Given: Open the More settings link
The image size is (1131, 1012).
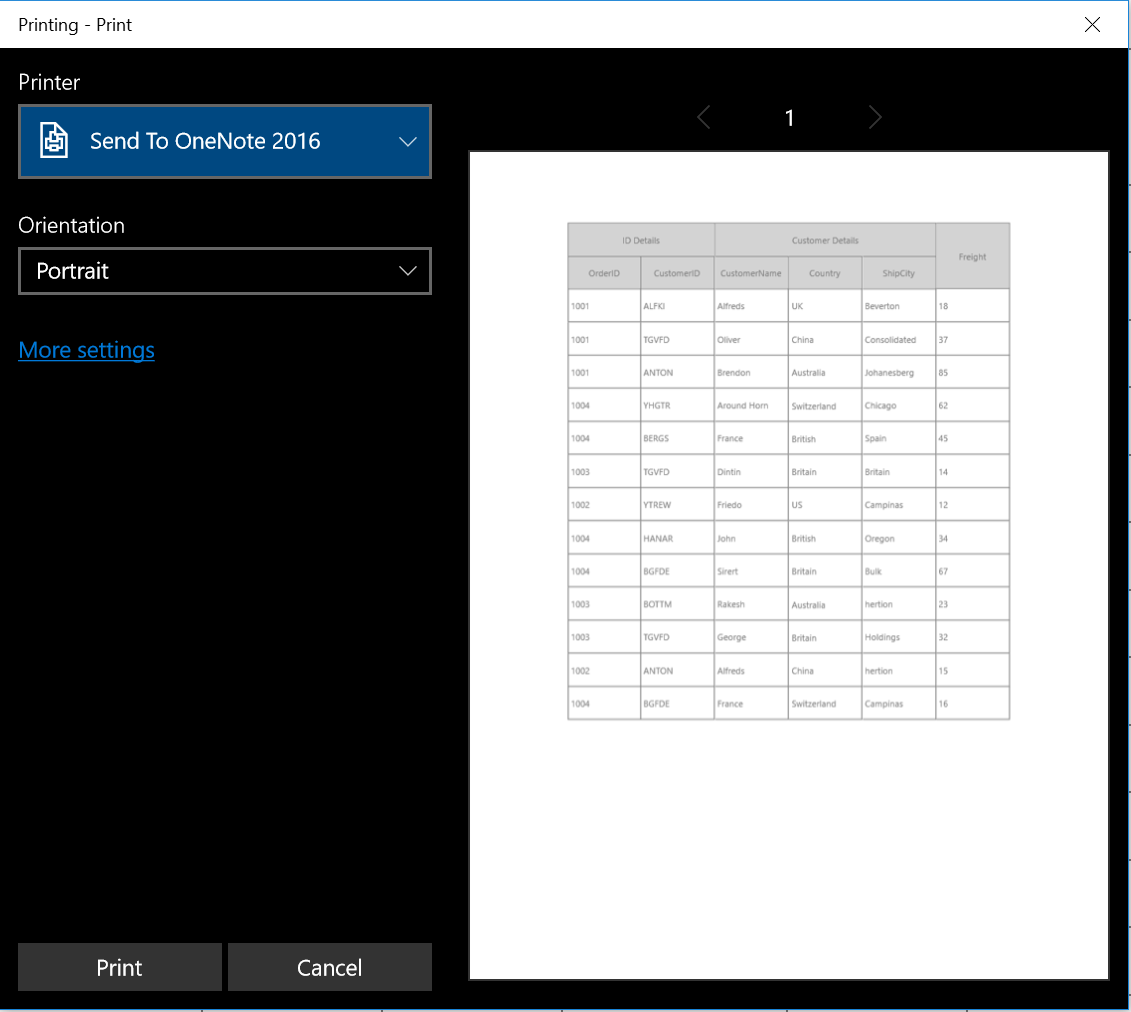Looking at the screenshot, I should (87, 350).
